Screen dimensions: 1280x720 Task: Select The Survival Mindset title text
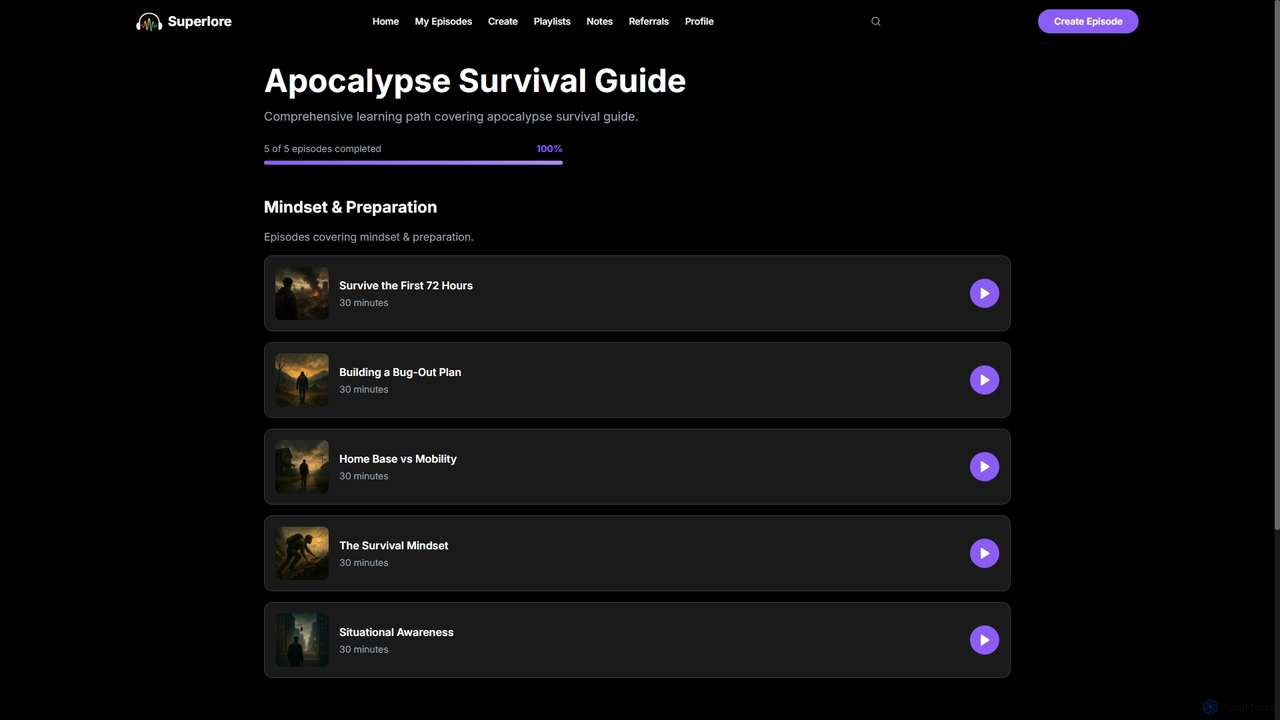click(394, 545)
